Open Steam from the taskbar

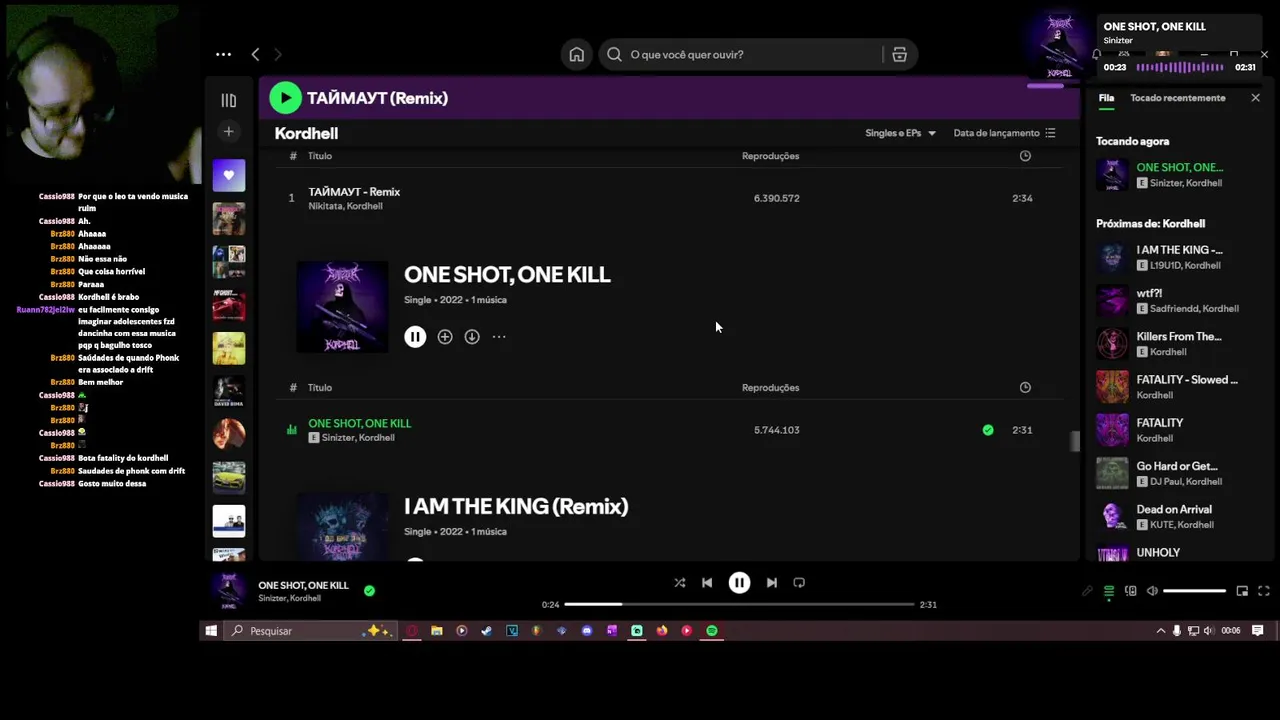pos(487,631)
